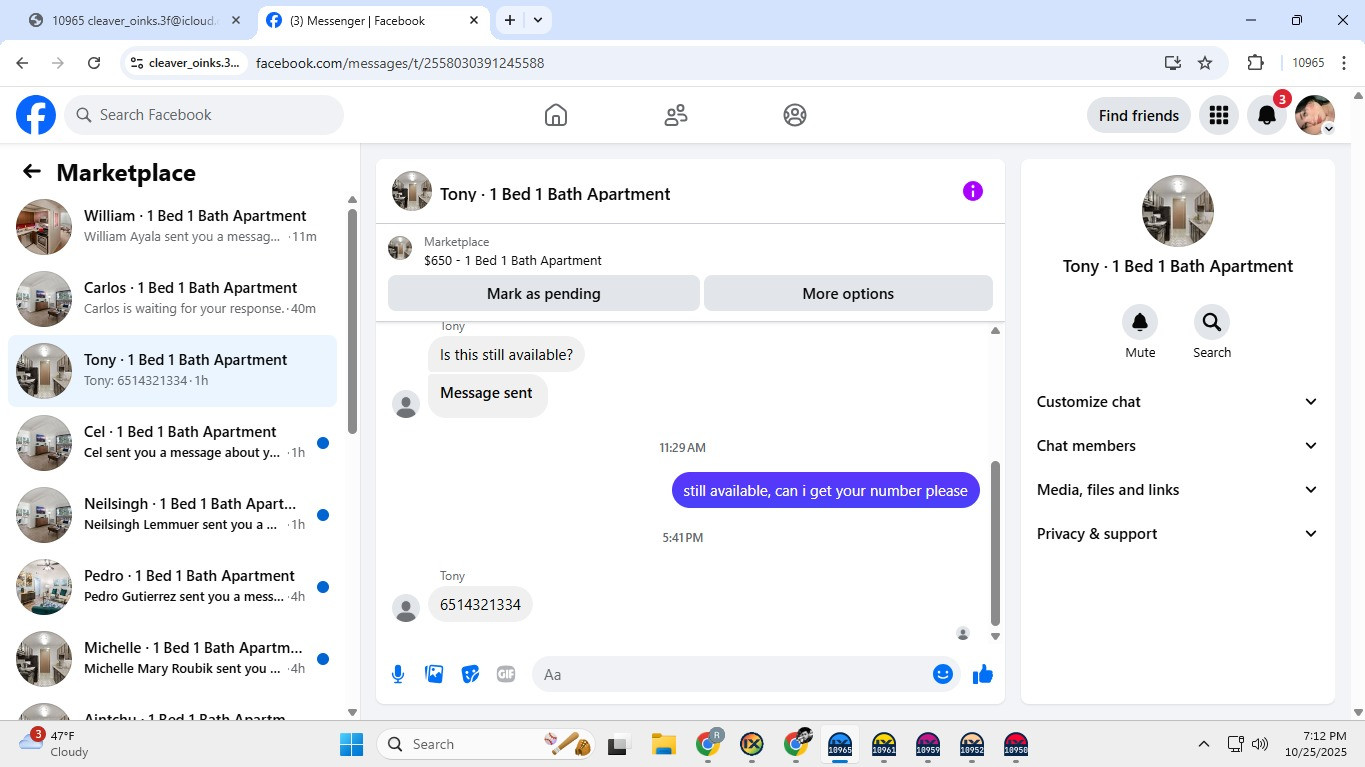Click the Search Facebook field
This screenshot has width=1365, height=767.
coord(204,115)
